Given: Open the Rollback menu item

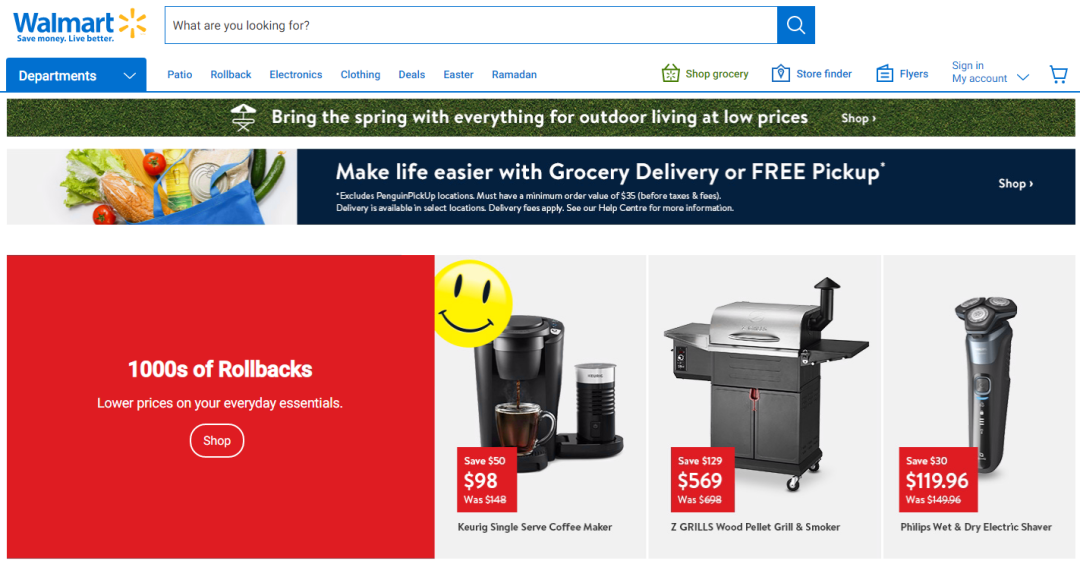Looking at the screenshot, I should point(231,74).
